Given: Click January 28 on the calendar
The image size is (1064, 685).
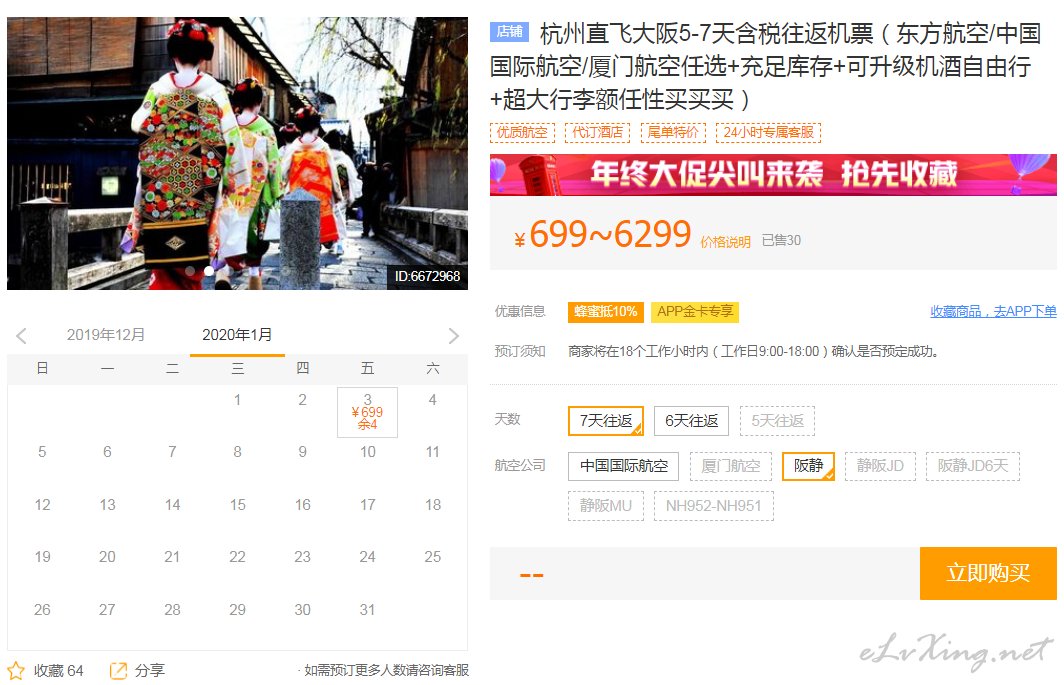Looking at the screenshot, I should (x=172, y=610).
